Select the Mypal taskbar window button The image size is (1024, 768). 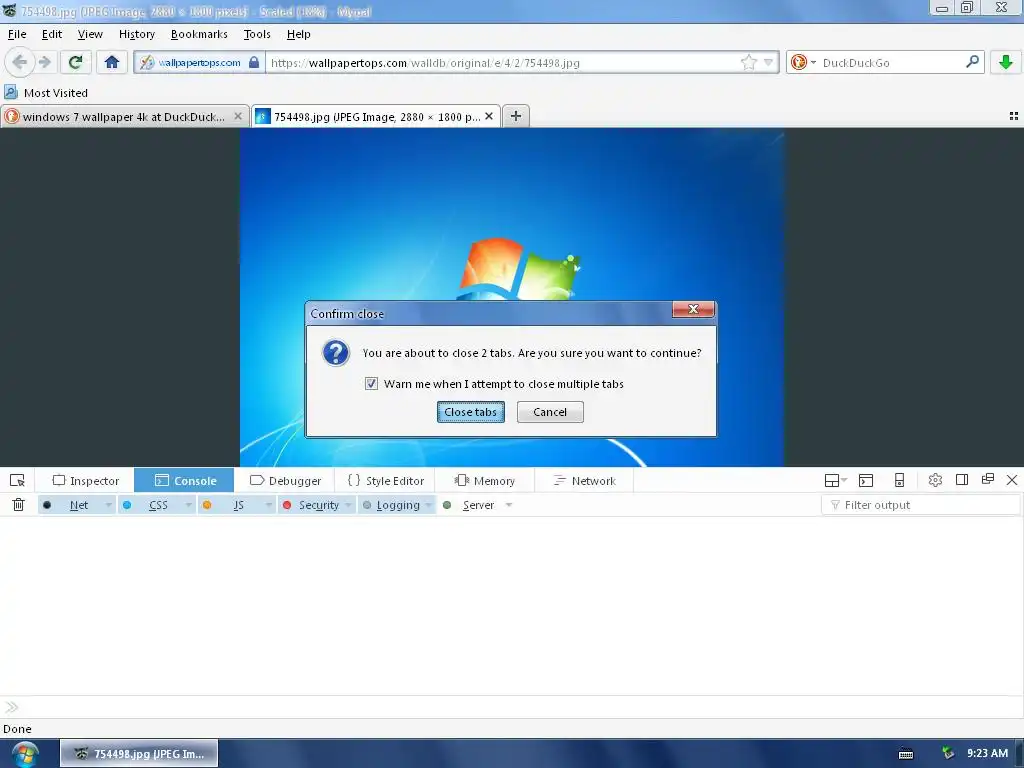[139, 754]
